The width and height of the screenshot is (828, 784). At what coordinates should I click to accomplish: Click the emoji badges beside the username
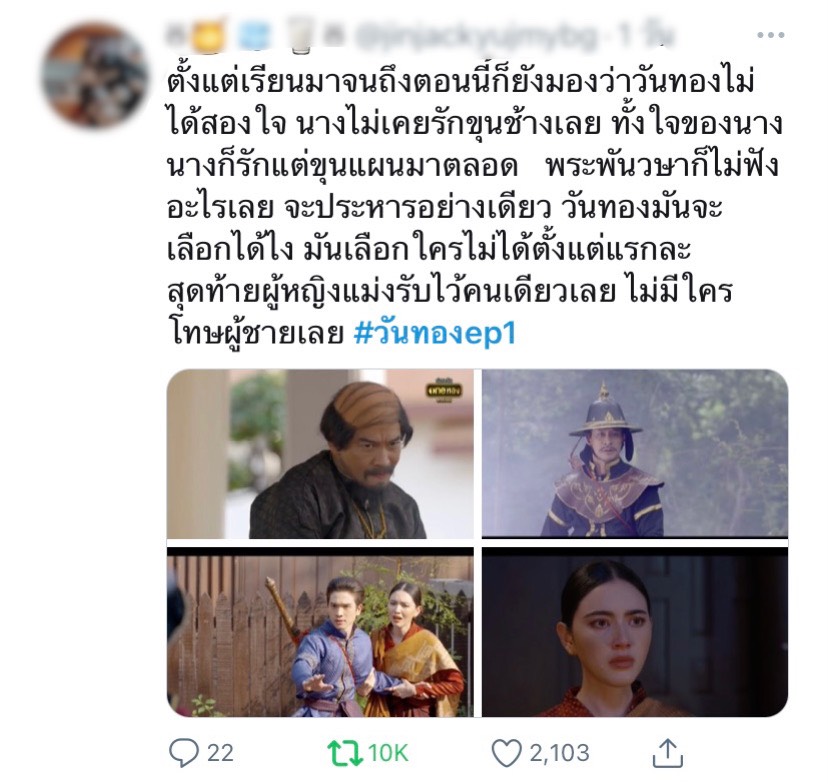252,36
